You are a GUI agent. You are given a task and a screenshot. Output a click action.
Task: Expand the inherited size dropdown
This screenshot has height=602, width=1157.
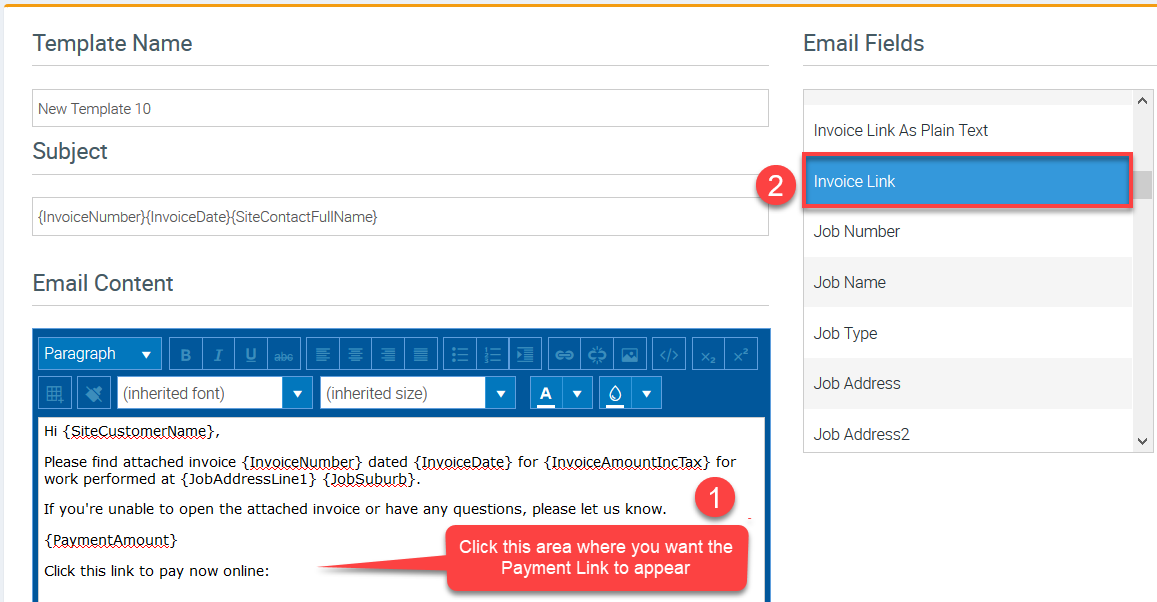[x=500, y=393]
